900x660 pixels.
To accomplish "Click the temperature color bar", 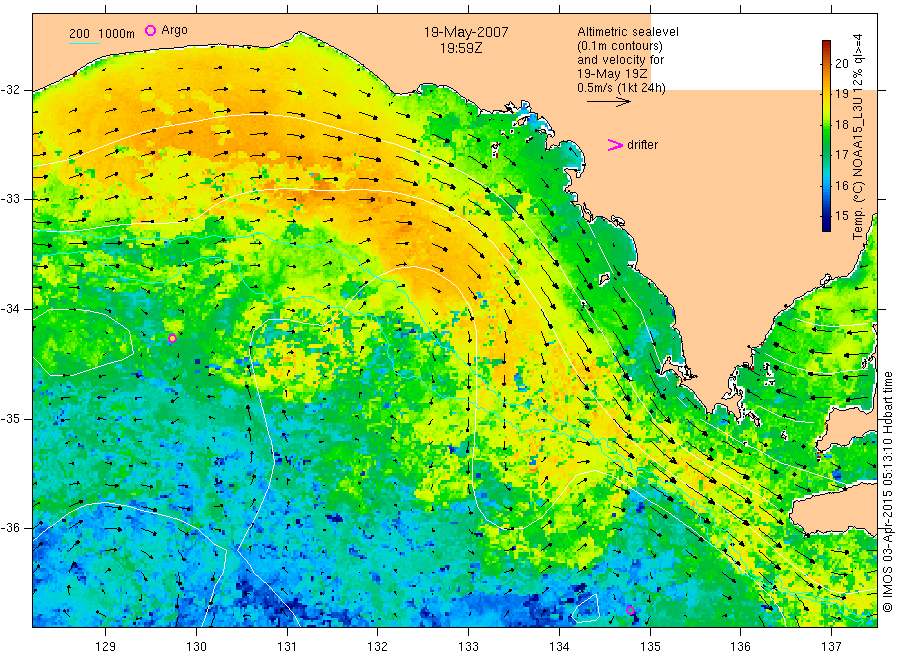I will (826, 136).
